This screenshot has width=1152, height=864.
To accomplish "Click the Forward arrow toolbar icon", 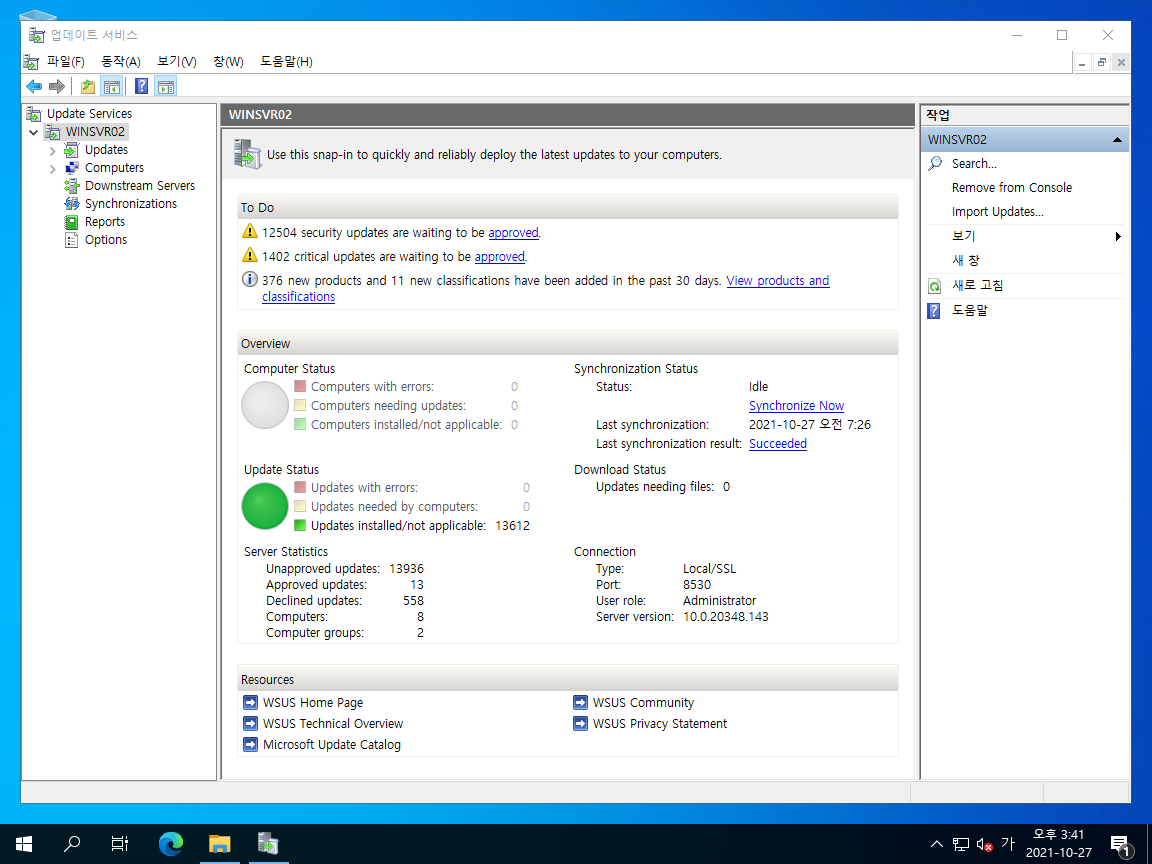I will coord(57,86).
